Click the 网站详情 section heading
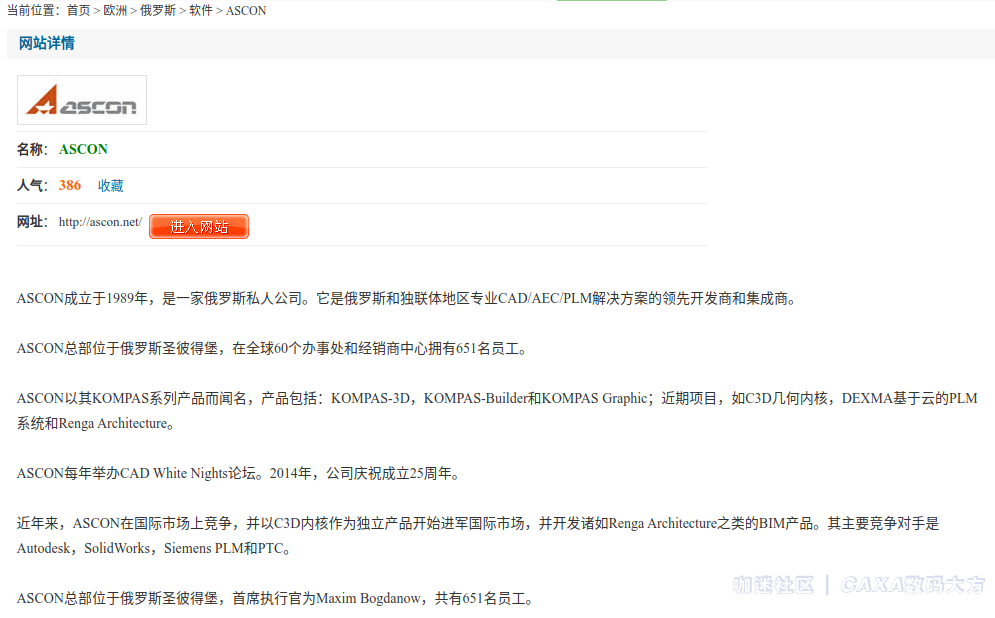Screen dimensions: 995x618 [x=46, y=43]
